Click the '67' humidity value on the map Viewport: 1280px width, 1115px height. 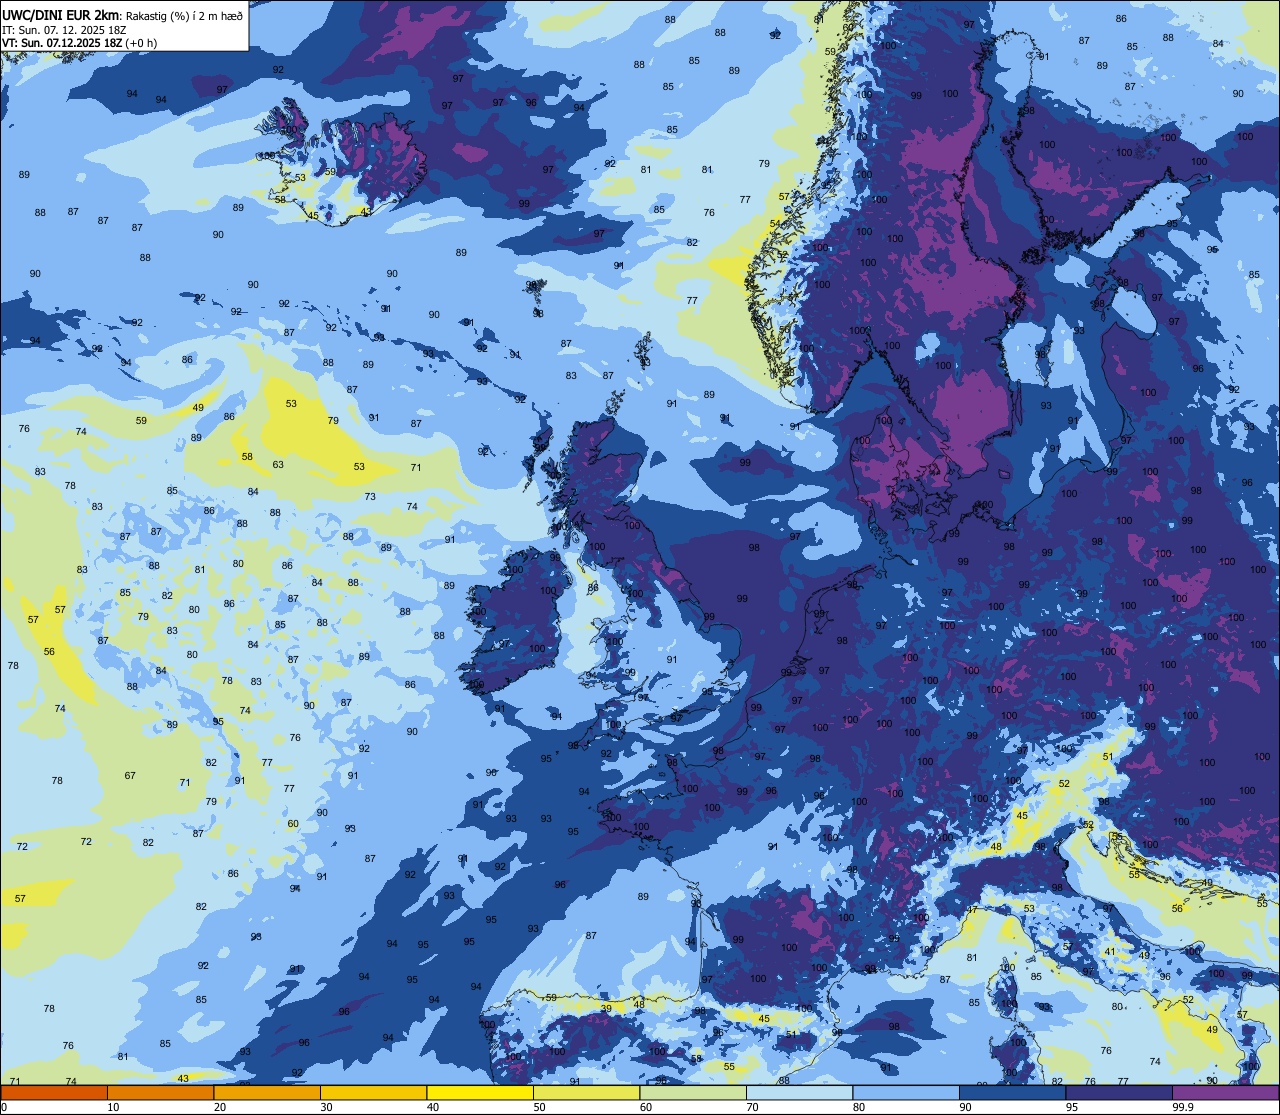(130, 776)
